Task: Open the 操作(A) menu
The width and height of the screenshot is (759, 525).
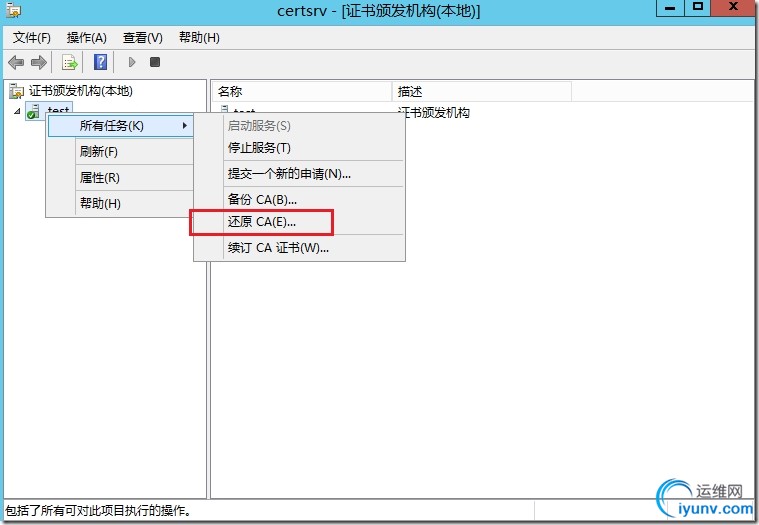Action: (x=87, y=38)
